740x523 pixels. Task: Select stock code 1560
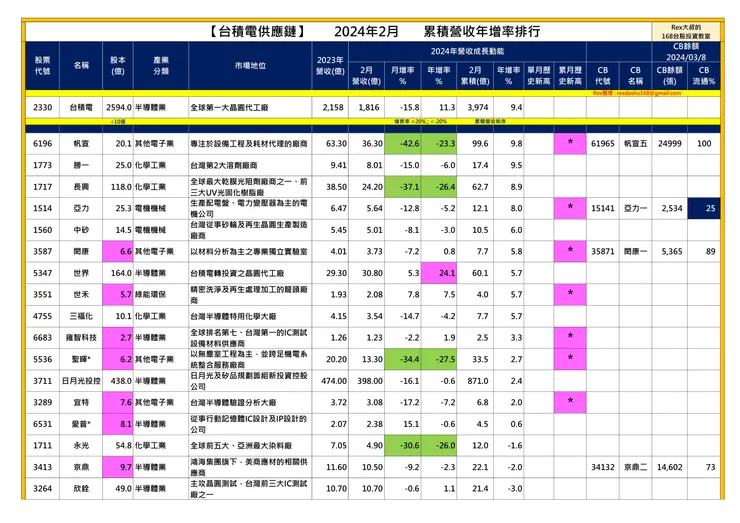42,230
